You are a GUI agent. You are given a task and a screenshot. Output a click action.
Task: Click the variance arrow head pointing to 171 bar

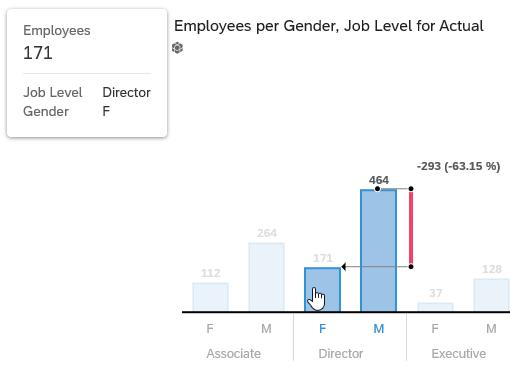coord(343,267)
